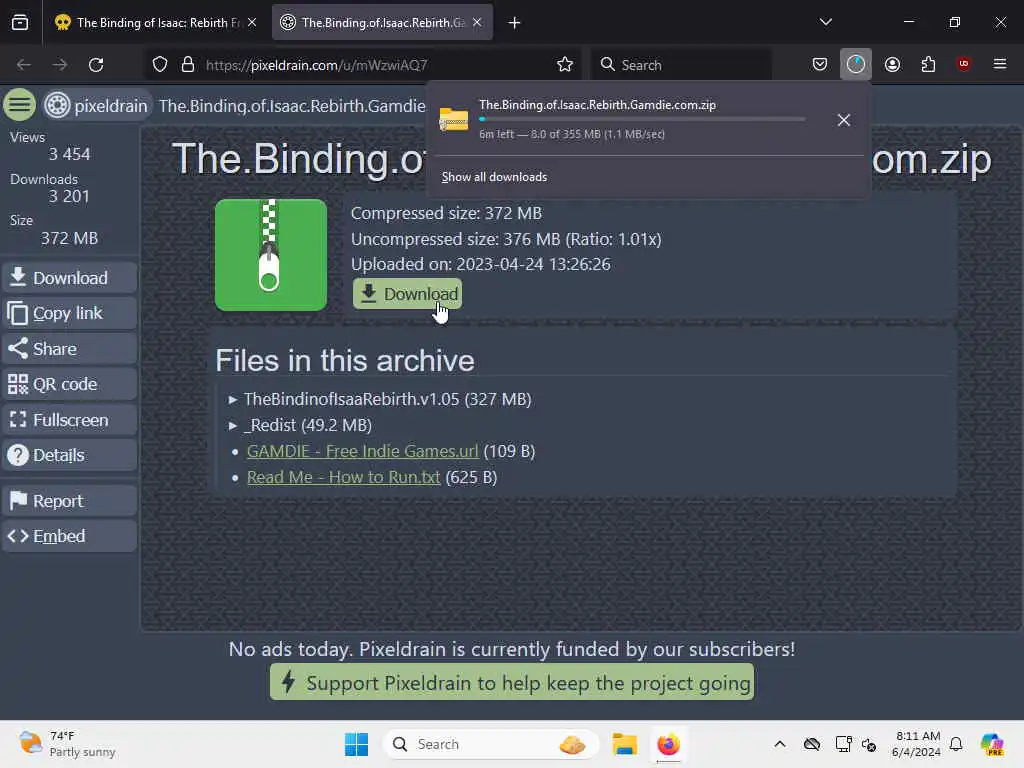Open Firefox View icon
1024x768 pixels.
[20, 22]
